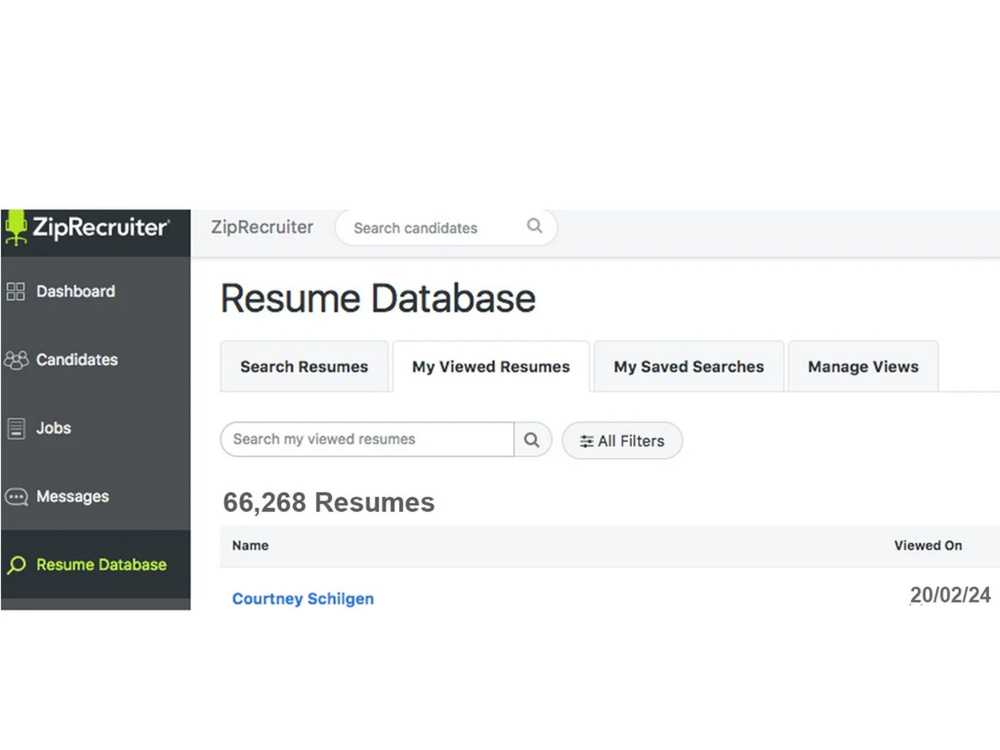
Task: Click the Jobs document icon
Action: (x=16, y=429)
